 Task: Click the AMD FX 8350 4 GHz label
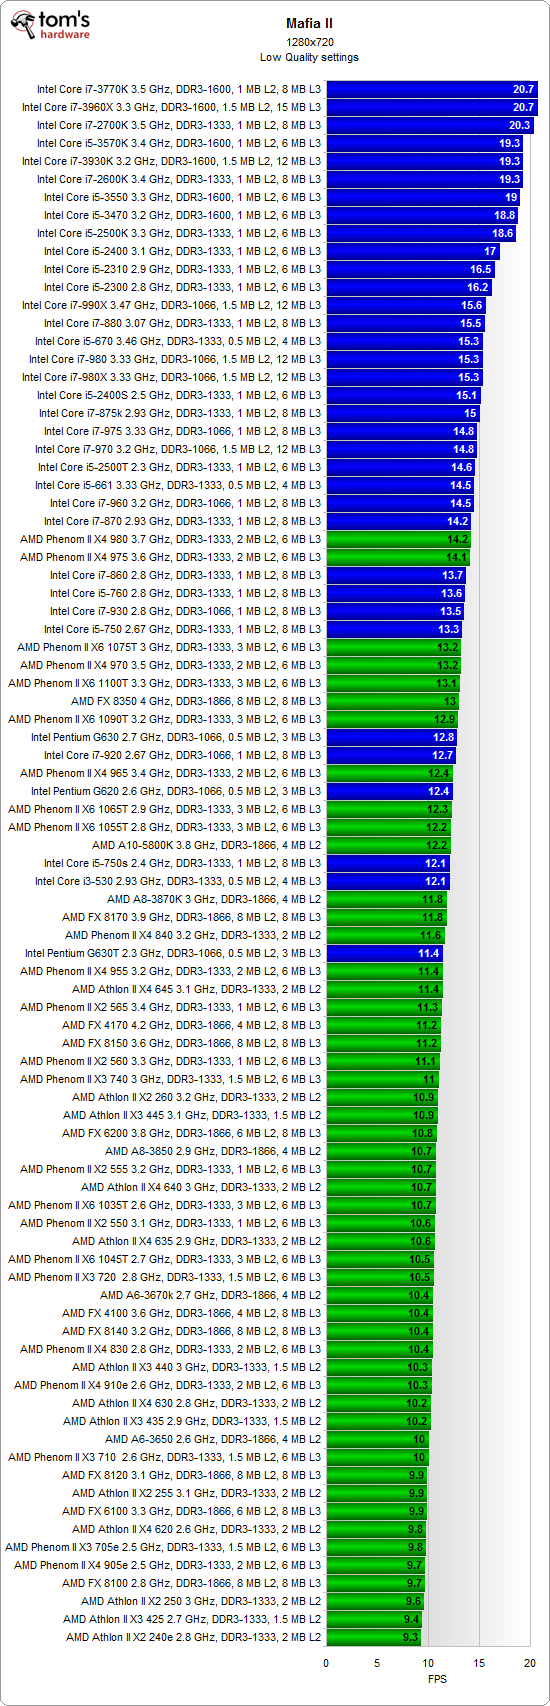[x=196, y=701]
